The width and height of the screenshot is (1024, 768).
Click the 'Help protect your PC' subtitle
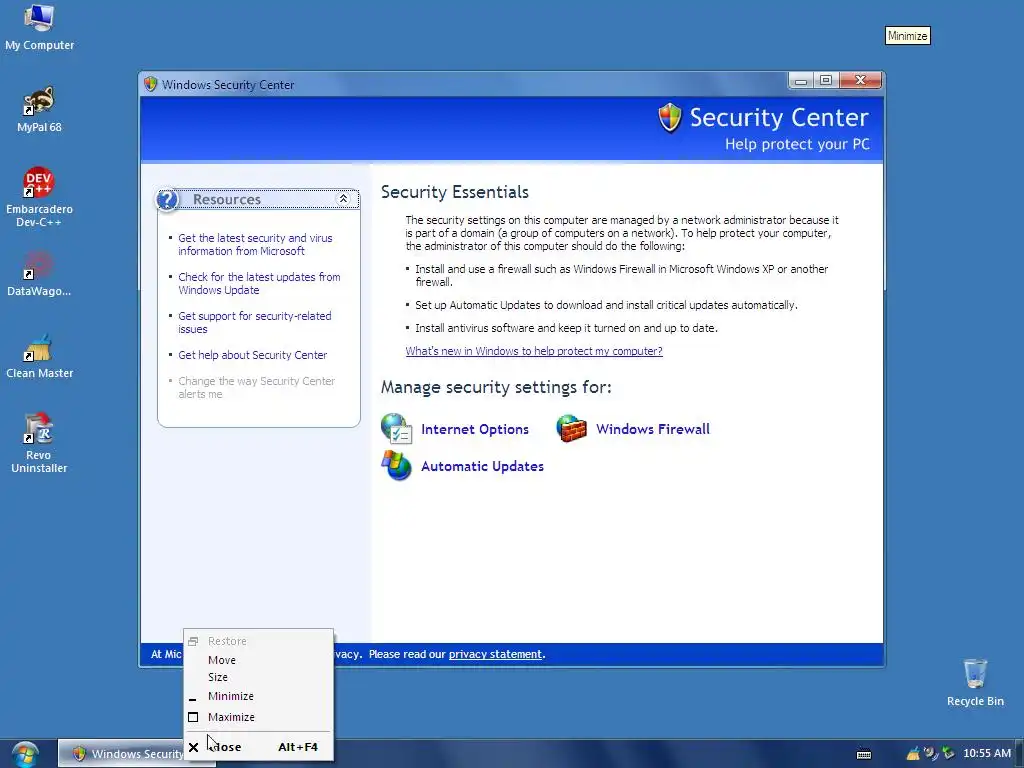point(797,144)
